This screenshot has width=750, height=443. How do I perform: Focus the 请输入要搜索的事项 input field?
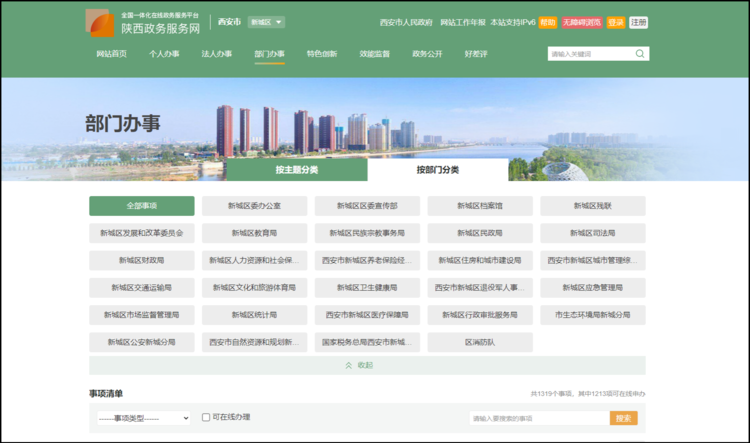(x=538, y=418)
